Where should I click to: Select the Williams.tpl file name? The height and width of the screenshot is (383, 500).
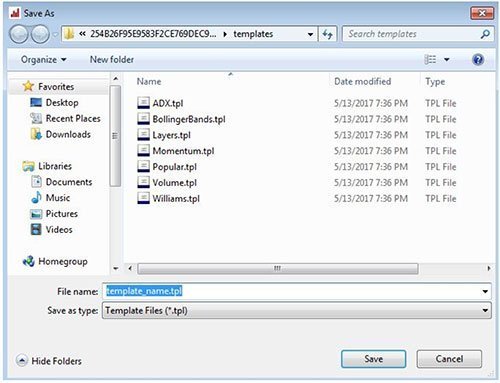tap(176, 199)
